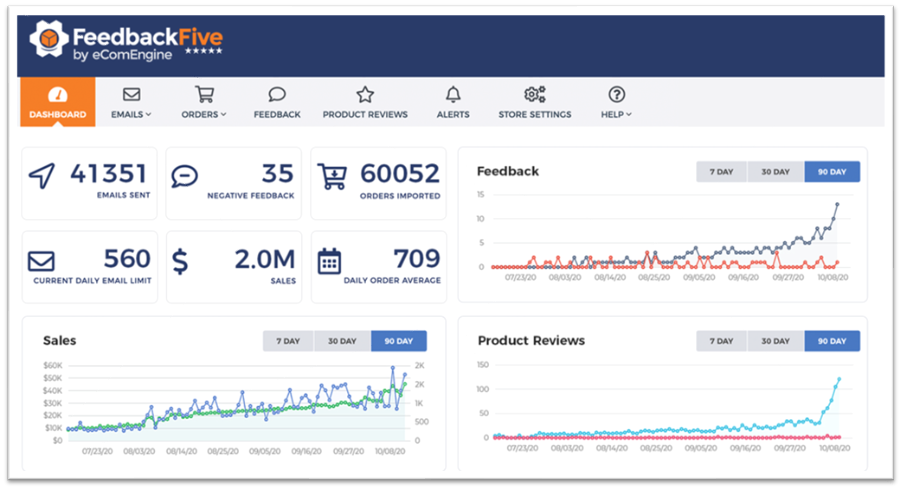Click the Feedback speech bubble icon

coord(277,95)
